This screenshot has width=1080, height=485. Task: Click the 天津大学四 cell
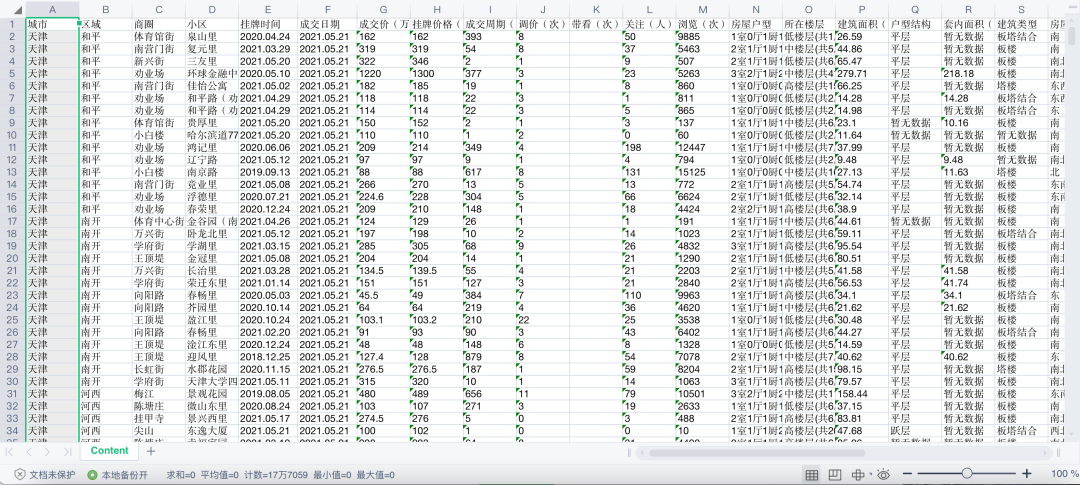[x=211, y=382]
